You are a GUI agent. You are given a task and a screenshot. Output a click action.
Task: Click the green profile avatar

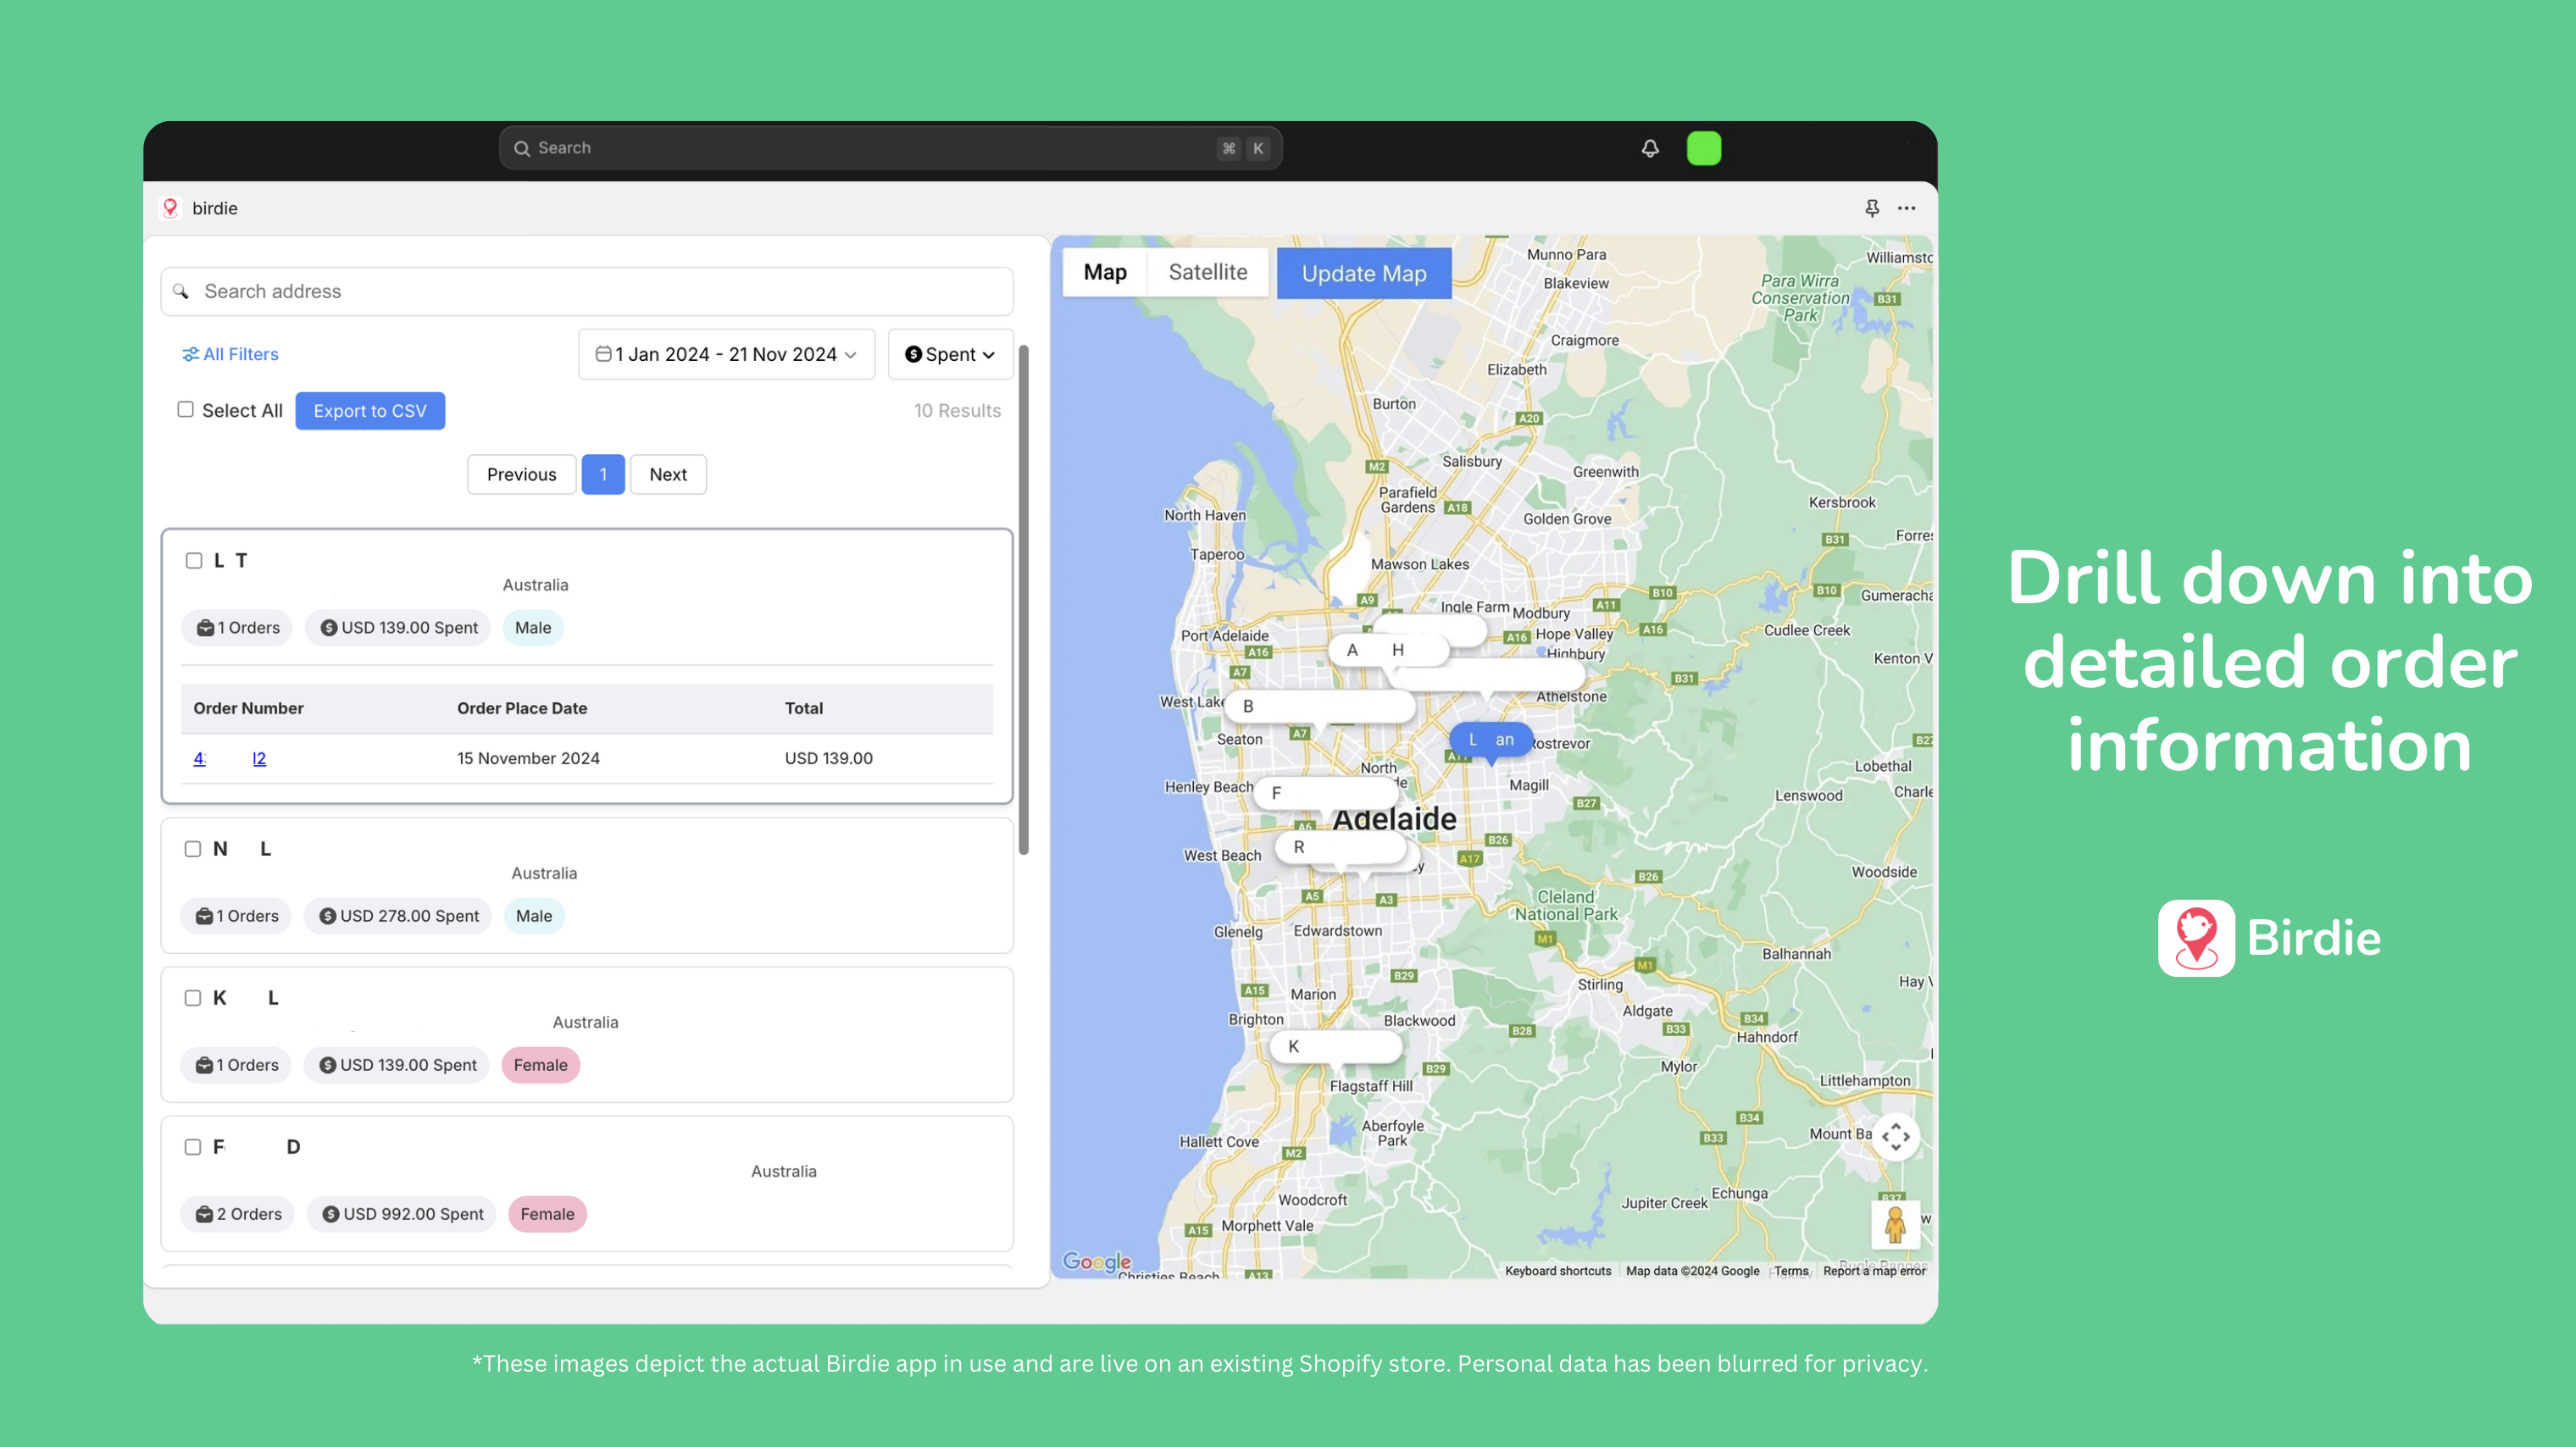pyautogui.click(x=1704, y=148)
